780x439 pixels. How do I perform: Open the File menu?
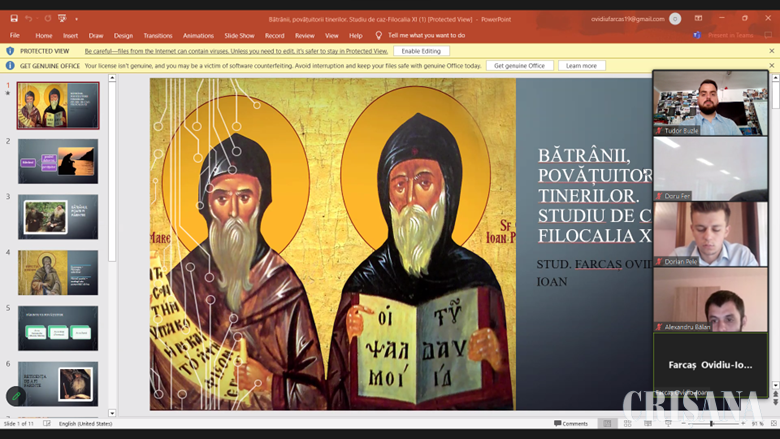pyautogui.click(x=15, y=35)
